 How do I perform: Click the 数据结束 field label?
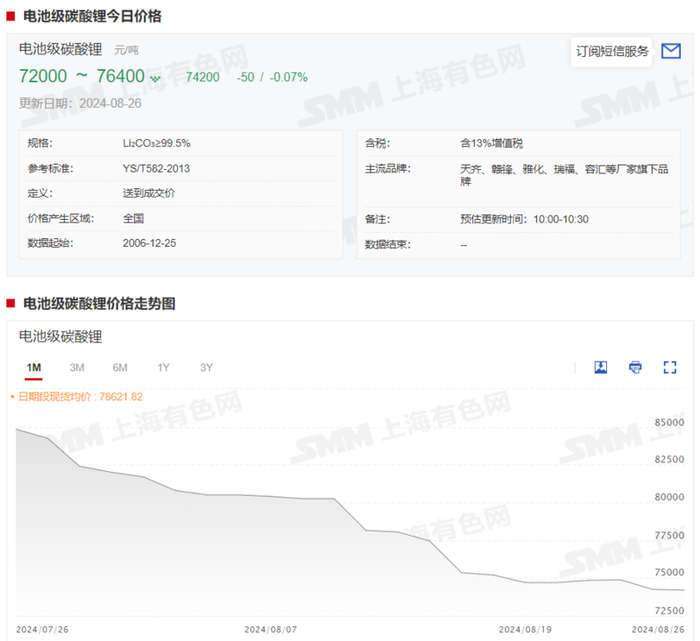(x=388, y=244)
